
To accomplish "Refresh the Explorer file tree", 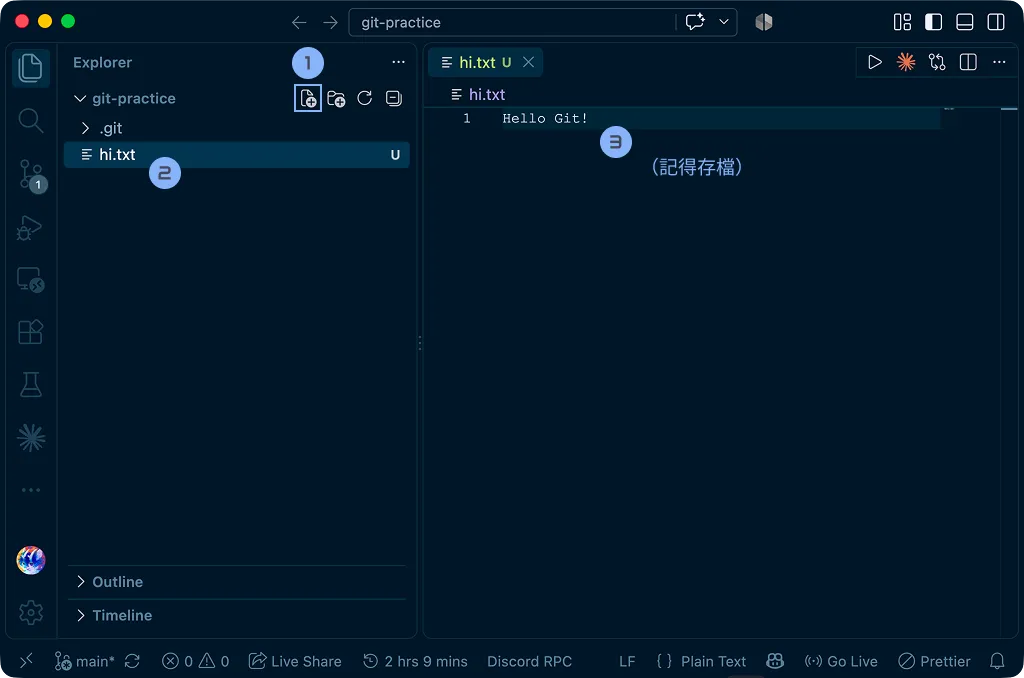I will click(364, 99).
